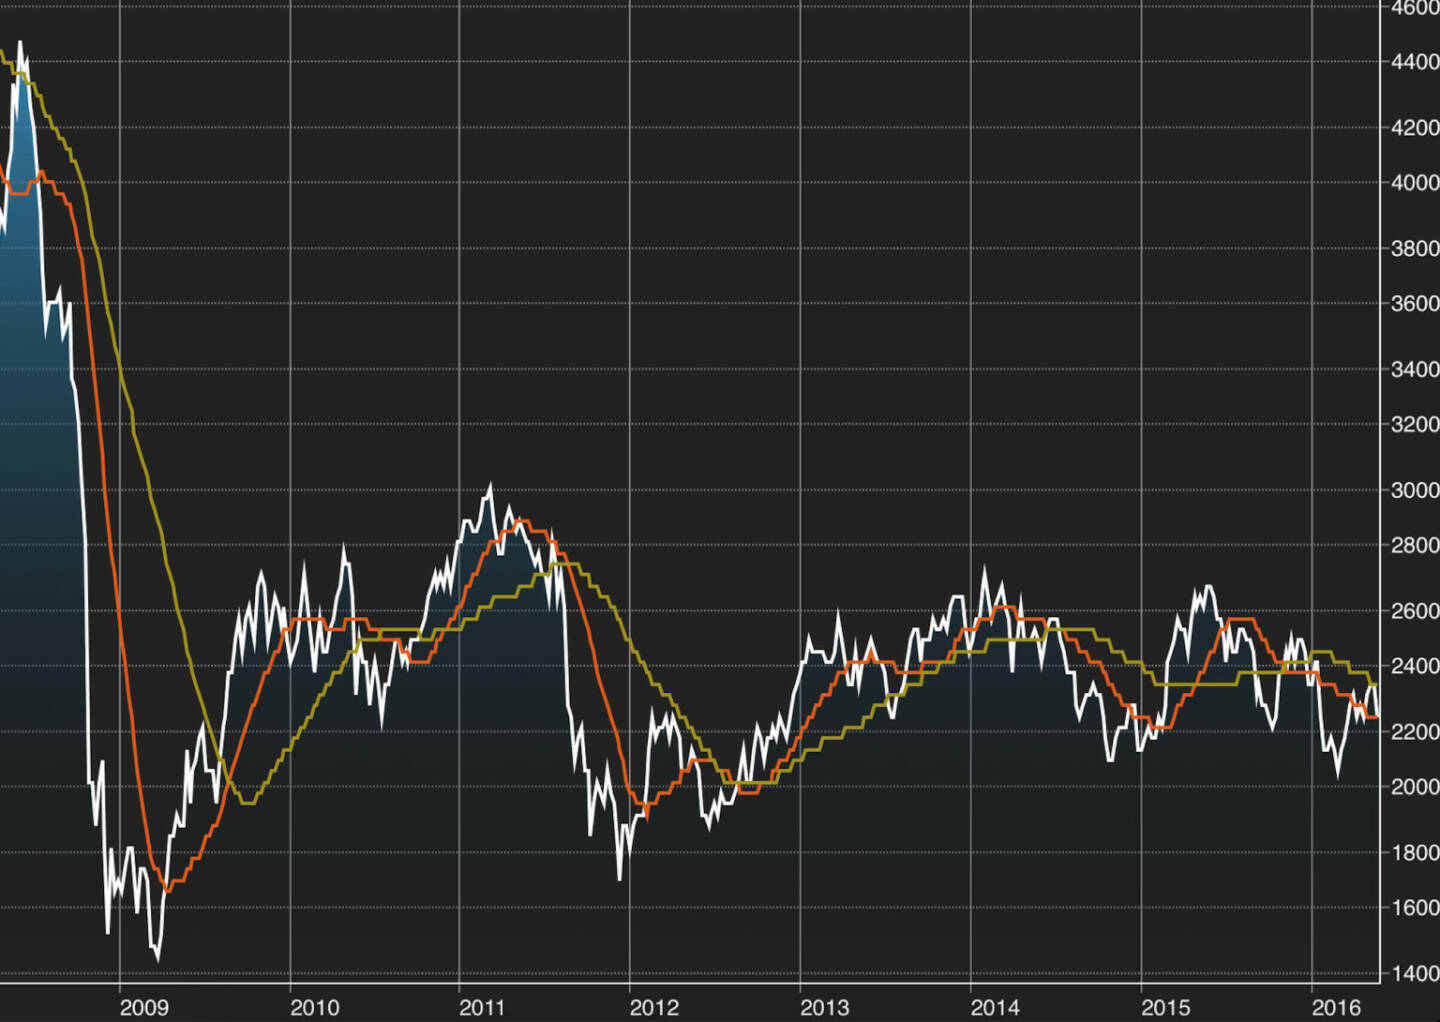This screenshot has width=1440, height=1022.
Task: Select the 4000 value on the y-axis
Action: tap(1414, 183)
